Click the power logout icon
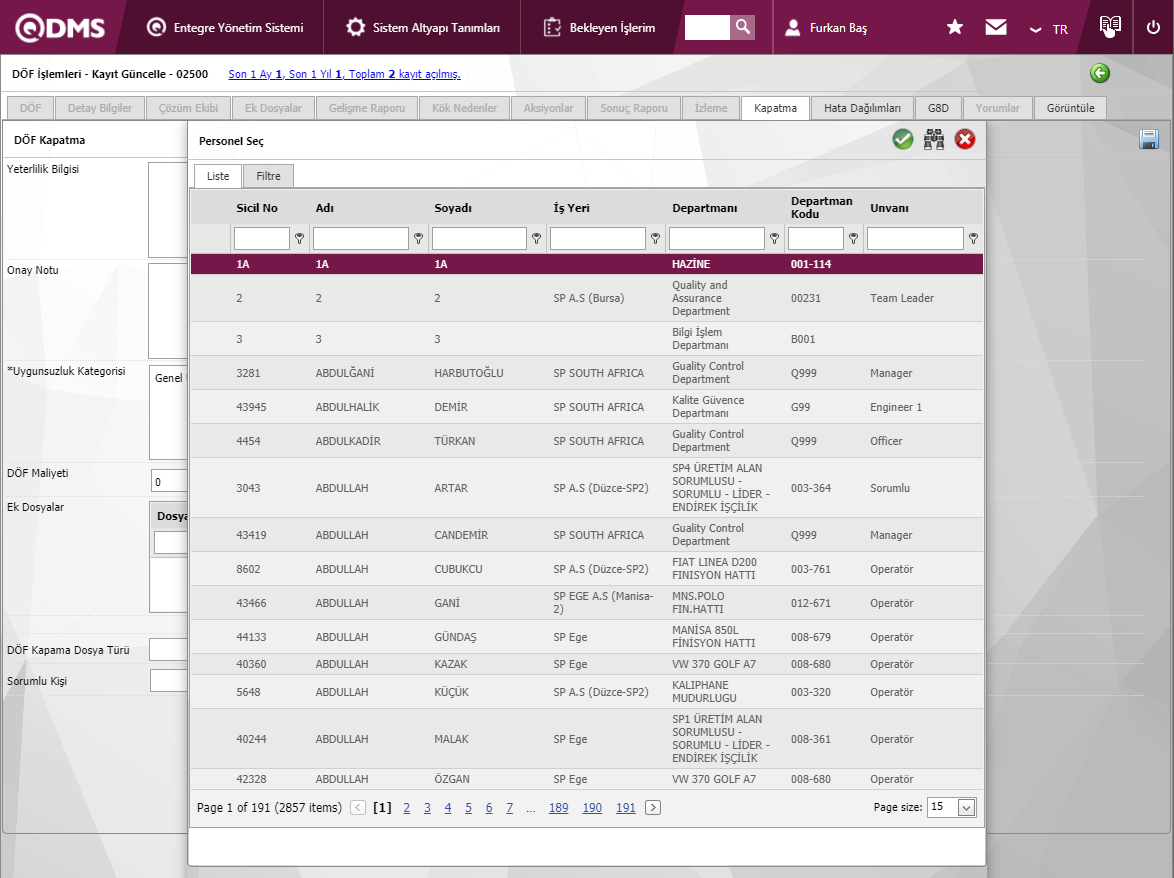The height and width of the screenshot is (878, 1174). point(1153,27)
